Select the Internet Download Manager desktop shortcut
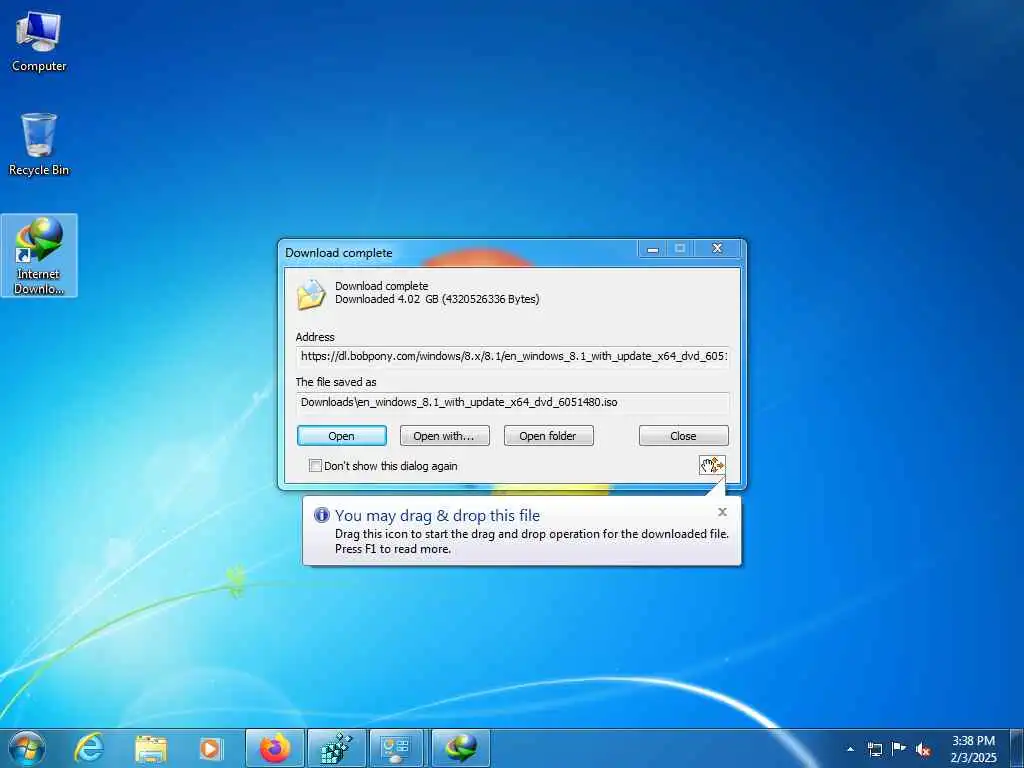Viewport: 1024px width, 768px height. [x=39, y=255]
